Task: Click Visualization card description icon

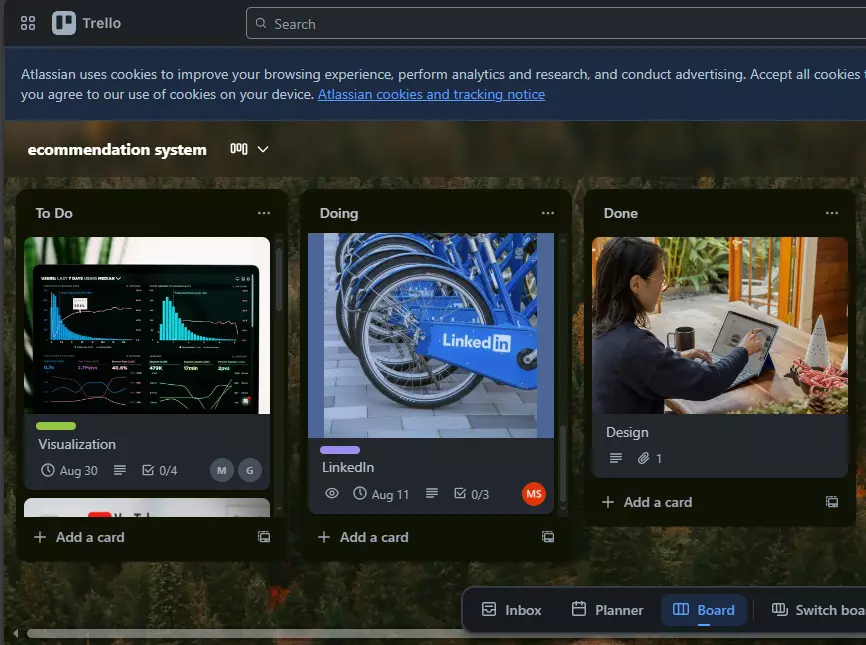Action: [120, 470]
